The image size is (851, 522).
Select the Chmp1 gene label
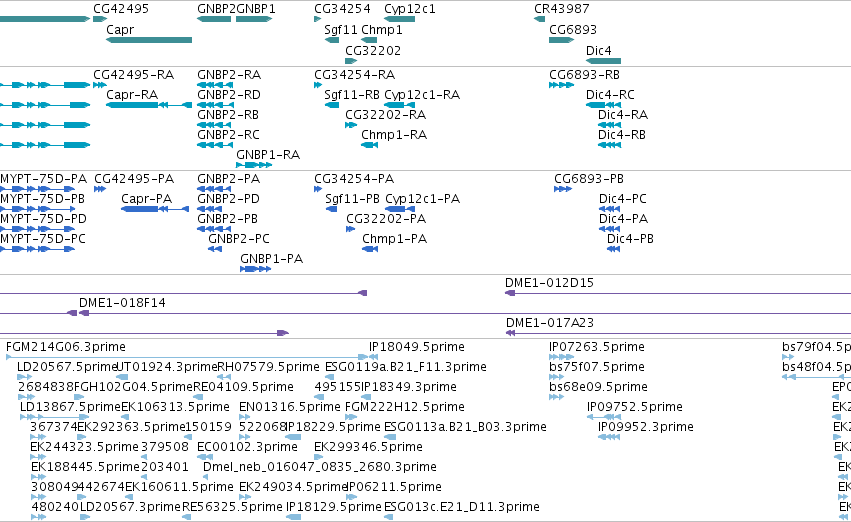click(382, 29)
